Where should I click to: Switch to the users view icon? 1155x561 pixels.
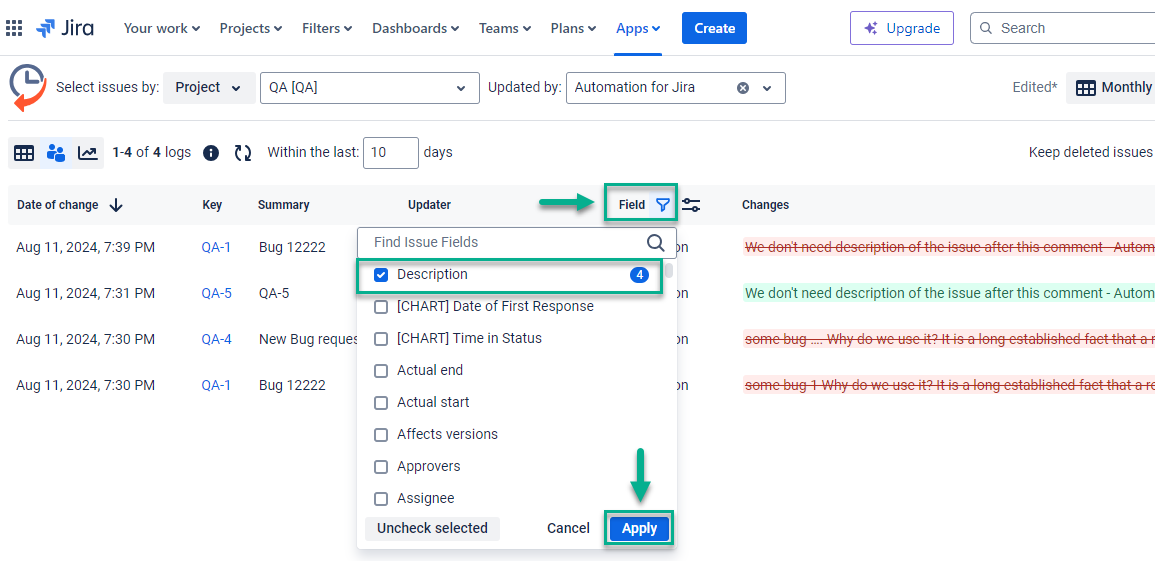point(56,153)
